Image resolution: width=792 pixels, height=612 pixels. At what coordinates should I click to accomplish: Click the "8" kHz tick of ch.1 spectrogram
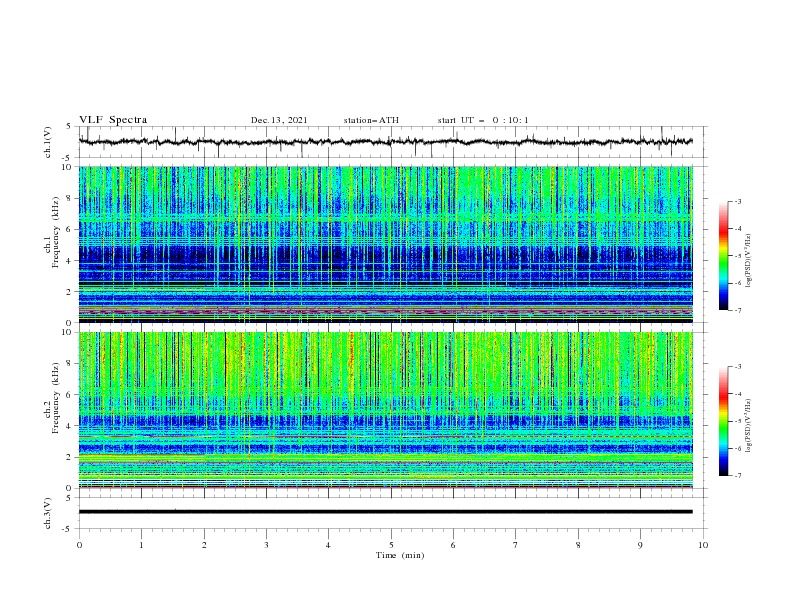tap(69, 198)
